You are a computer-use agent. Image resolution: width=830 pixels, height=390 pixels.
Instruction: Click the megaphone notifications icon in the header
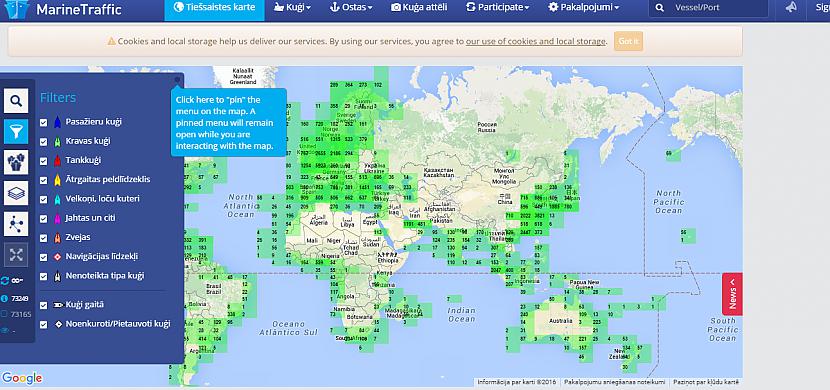pos(791,8)
